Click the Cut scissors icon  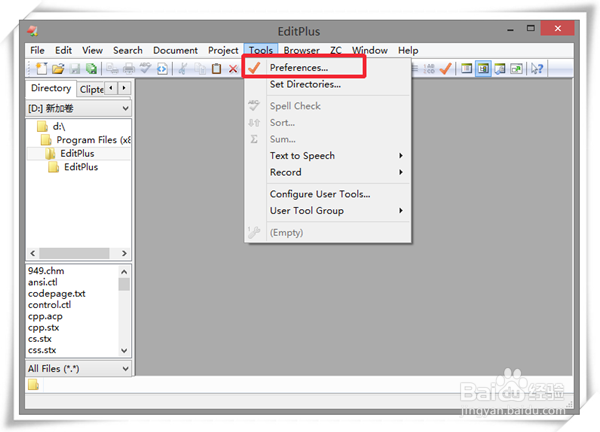click(x=183, y=69)
